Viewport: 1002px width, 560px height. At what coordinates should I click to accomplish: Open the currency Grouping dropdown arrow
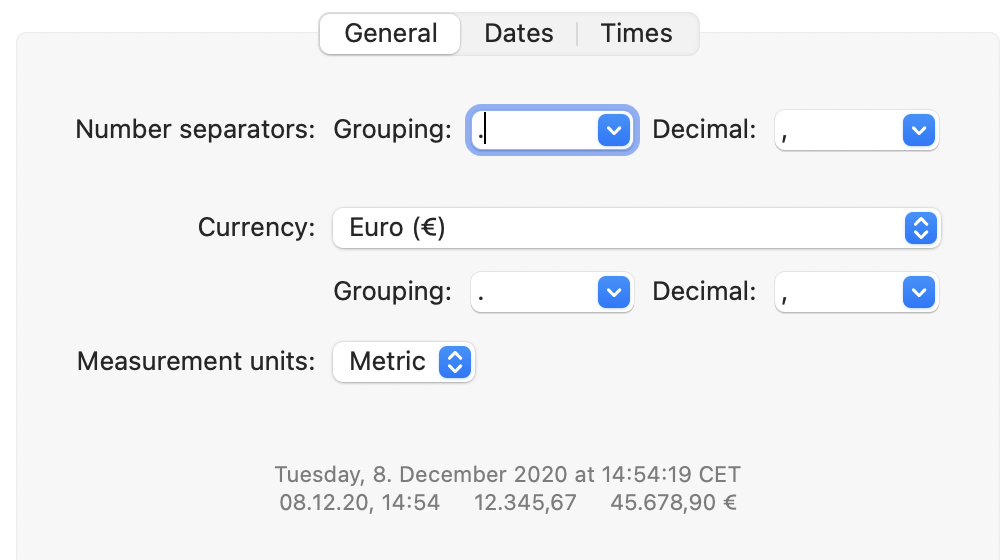tap(612, 292)
